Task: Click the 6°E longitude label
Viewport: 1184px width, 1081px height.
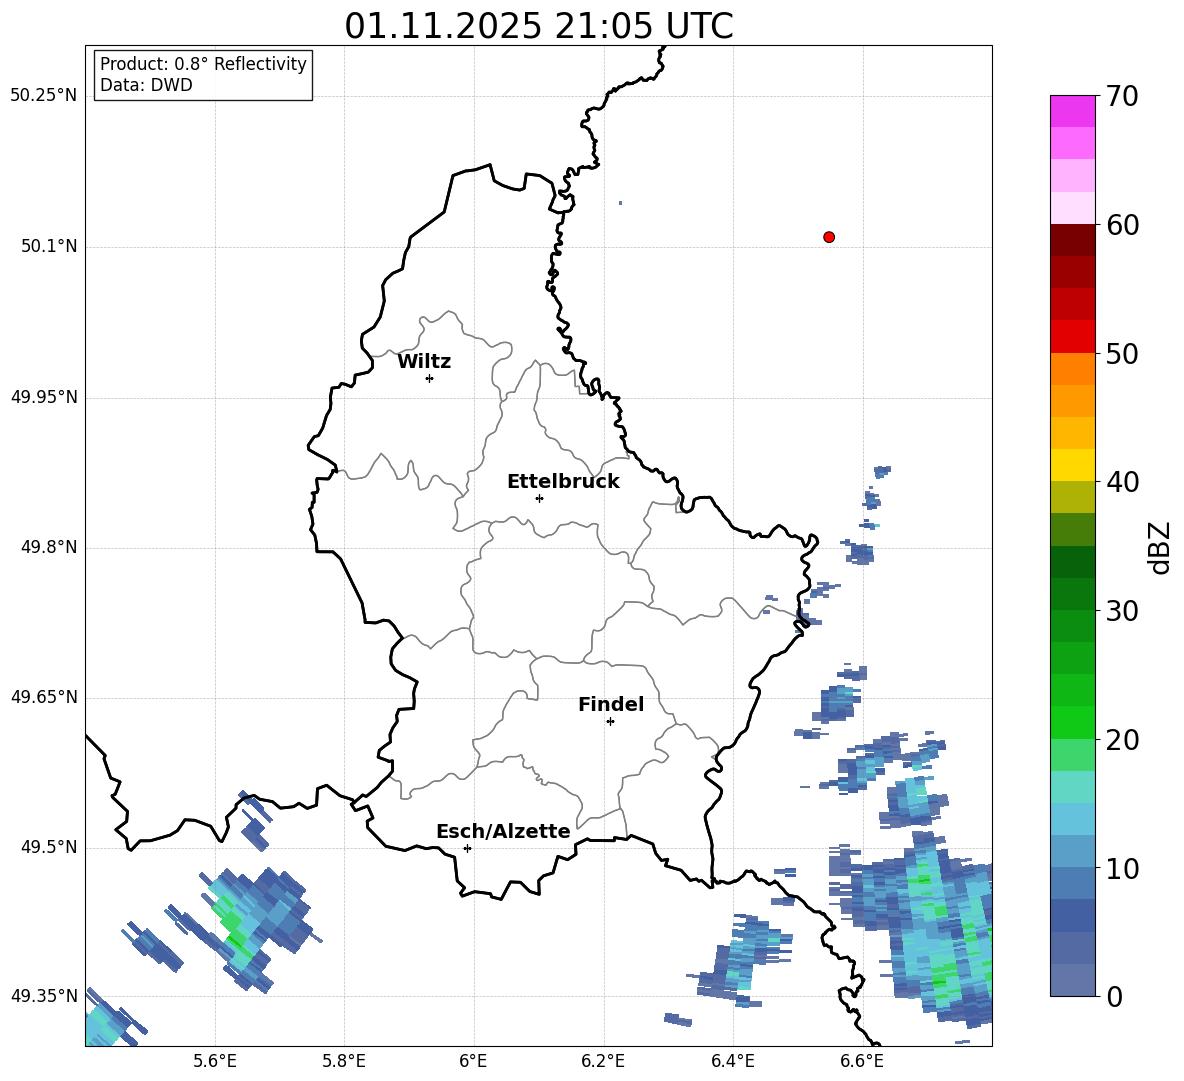Action: (x=473, y=1062)
